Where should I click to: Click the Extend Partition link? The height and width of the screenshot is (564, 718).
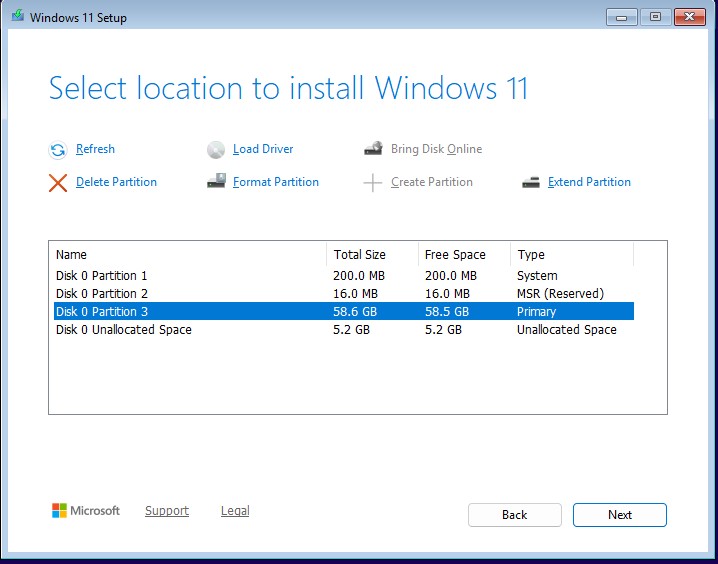coord(589,182)
